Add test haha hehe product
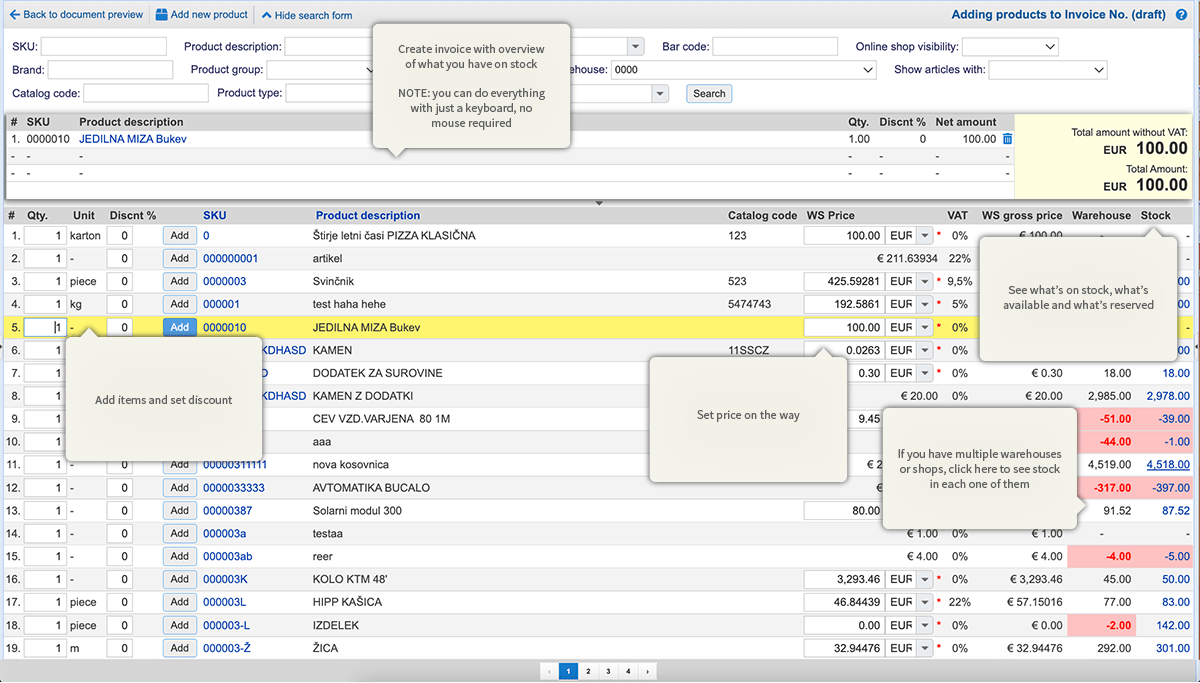Image resolution: width=1200 pixels, height=683 pixels. [x=180, y=304]
